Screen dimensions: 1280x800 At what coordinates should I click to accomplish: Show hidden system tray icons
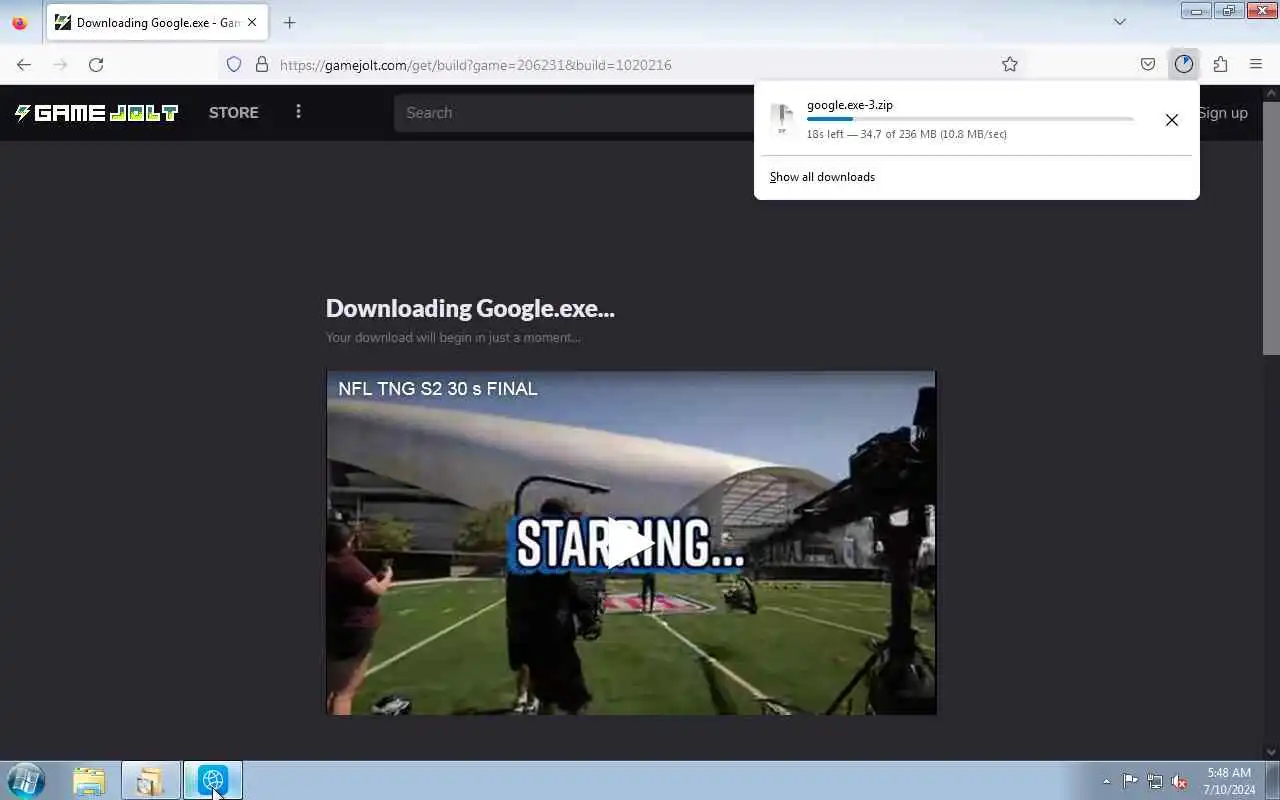(x=1106, y=781)
